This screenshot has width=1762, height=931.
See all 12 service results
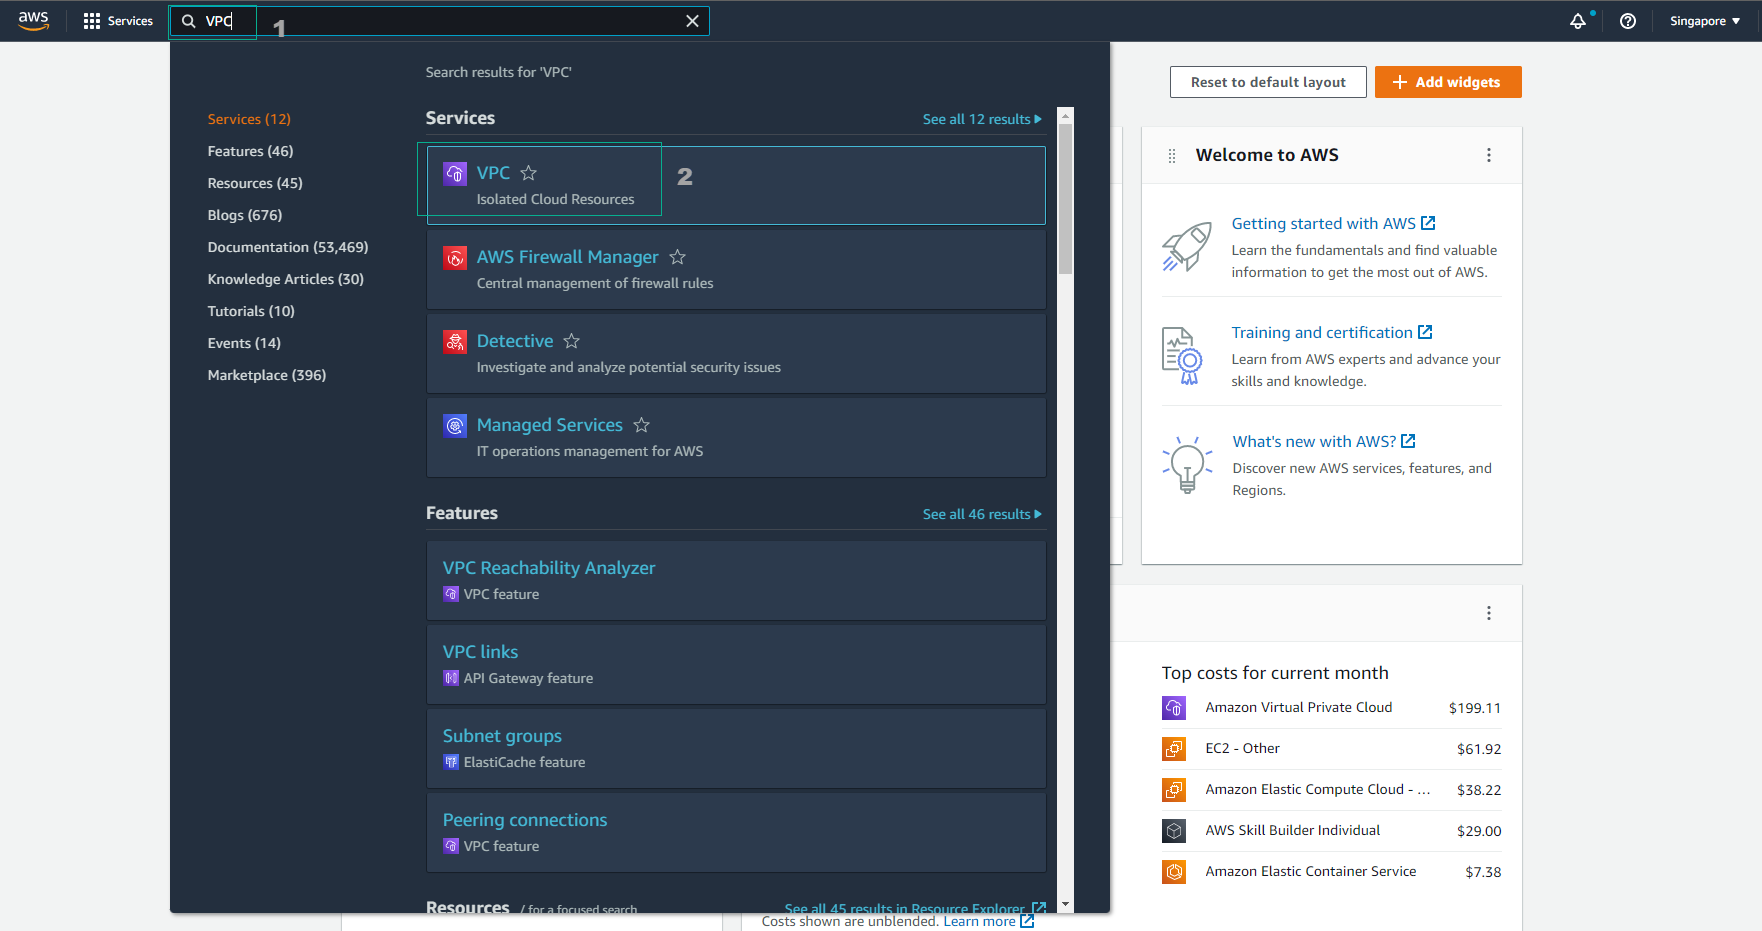pos(982,119)
